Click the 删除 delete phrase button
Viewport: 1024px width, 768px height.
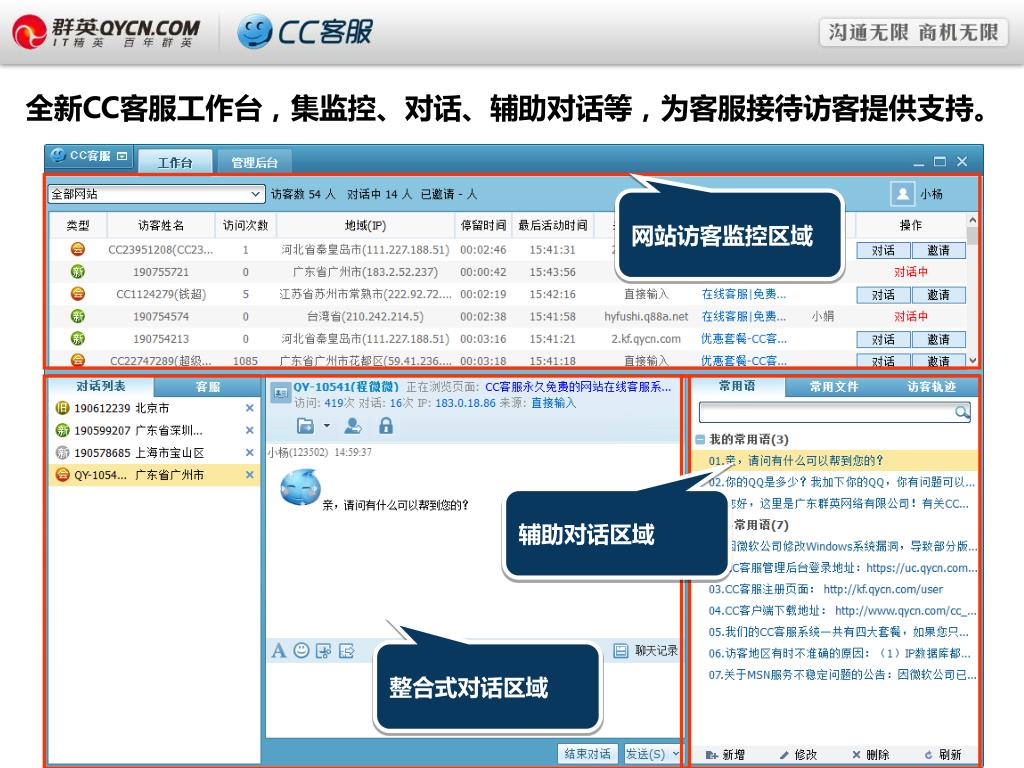point(871,755)
